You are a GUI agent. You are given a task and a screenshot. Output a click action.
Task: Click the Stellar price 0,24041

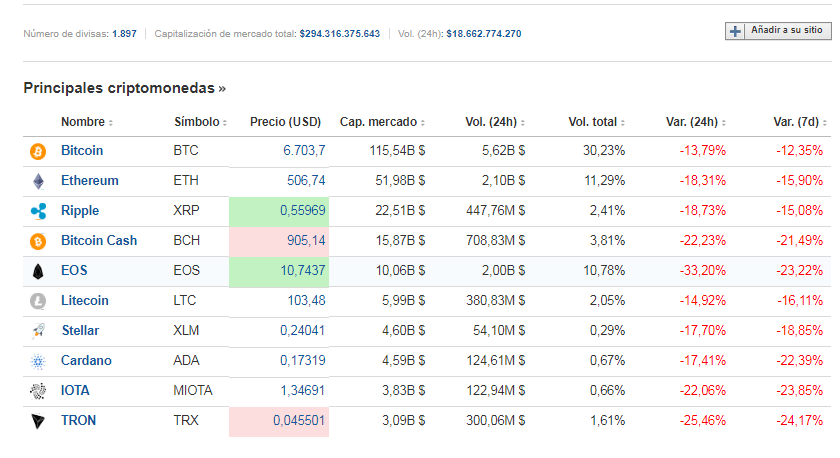(x=303, y=331)
